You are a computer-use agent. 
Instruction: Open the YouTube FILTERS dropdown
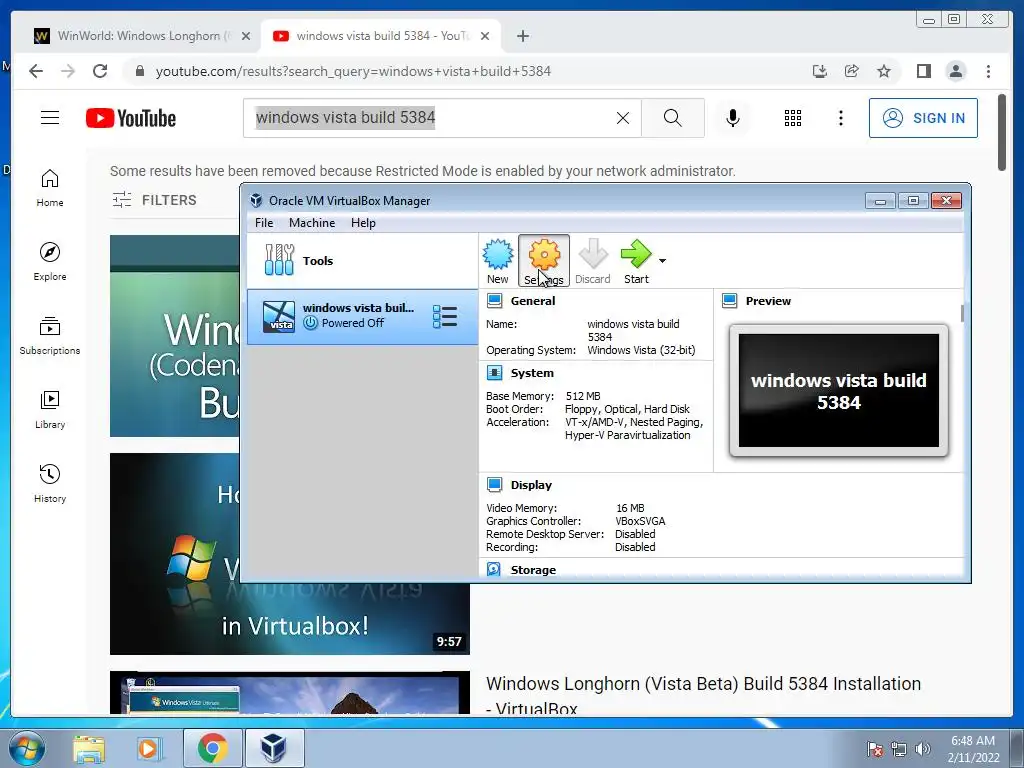(x=154, y=200)
